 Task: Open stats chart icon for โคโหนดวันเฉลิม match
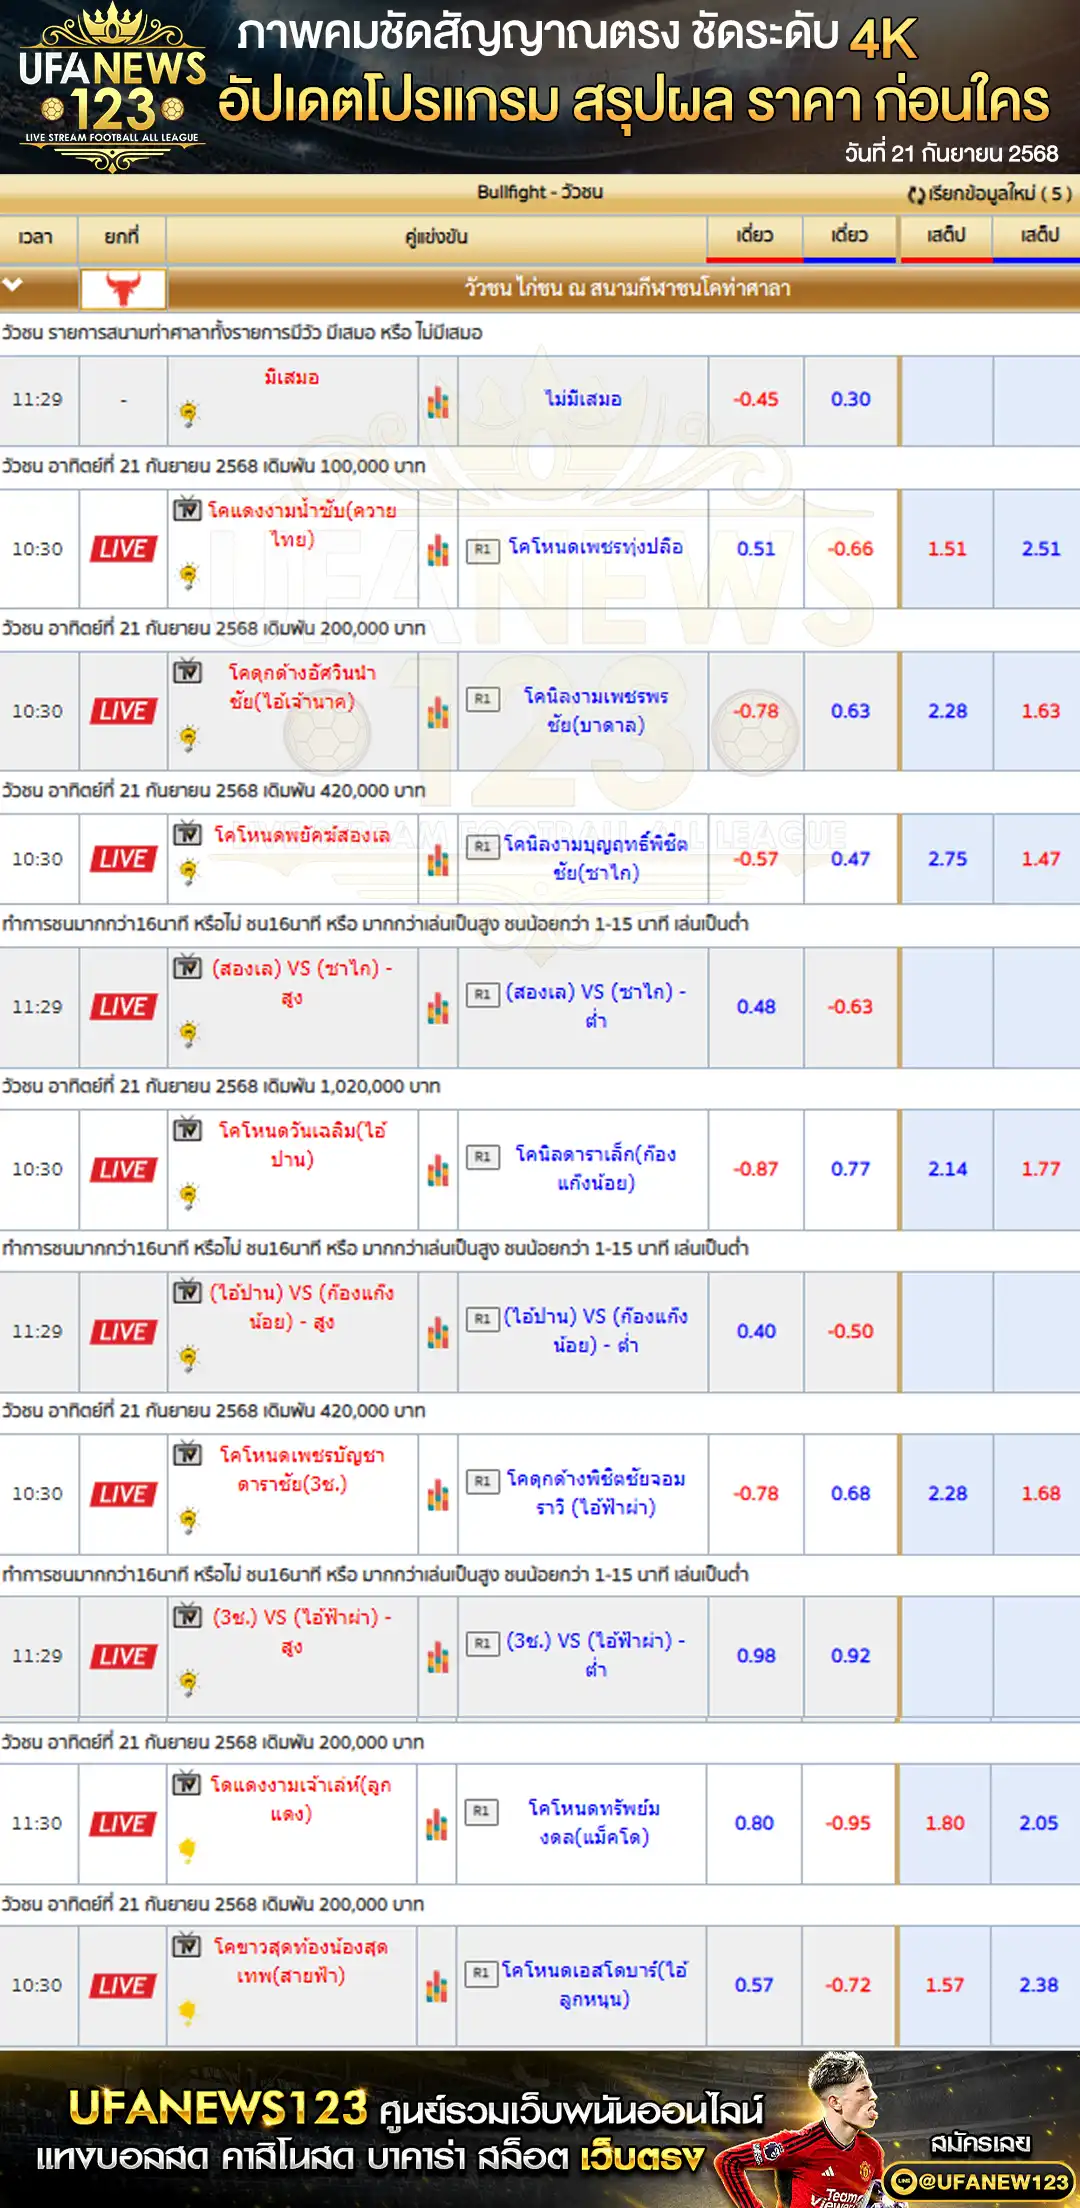tap(438, 1171)
